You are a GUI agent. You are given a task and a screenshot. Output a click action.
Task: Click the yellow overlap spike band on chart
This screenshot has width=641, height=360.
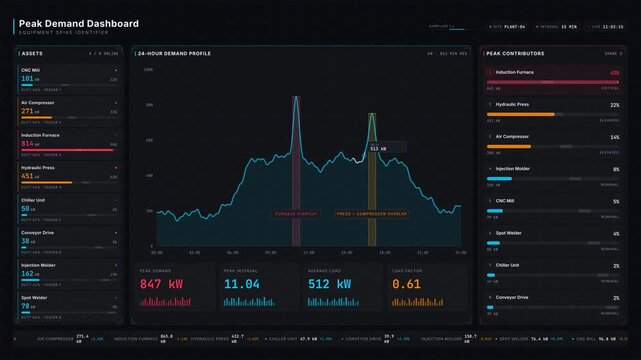click(372, 179)
